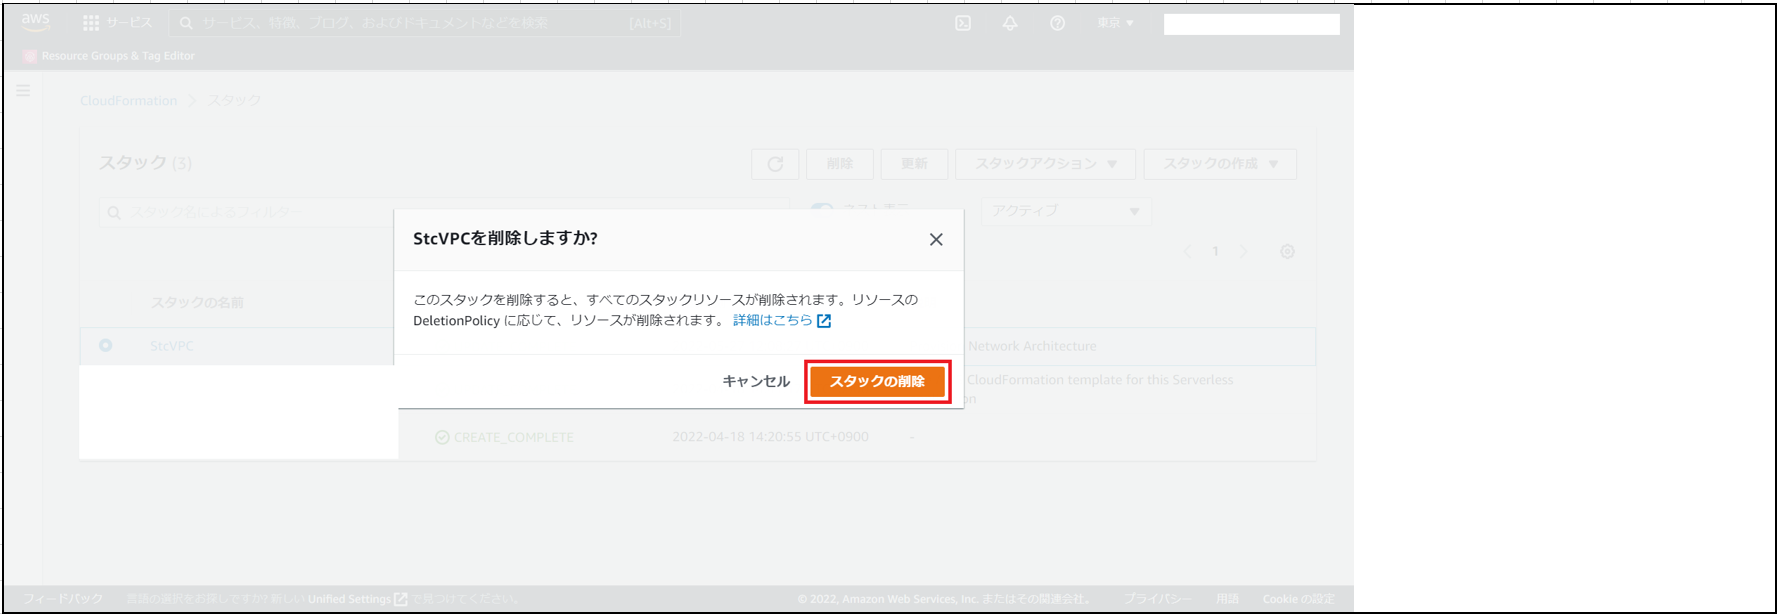The image size is (1777, 614).
Task: Click the AWS logo in the header
Action: (35, 22)
